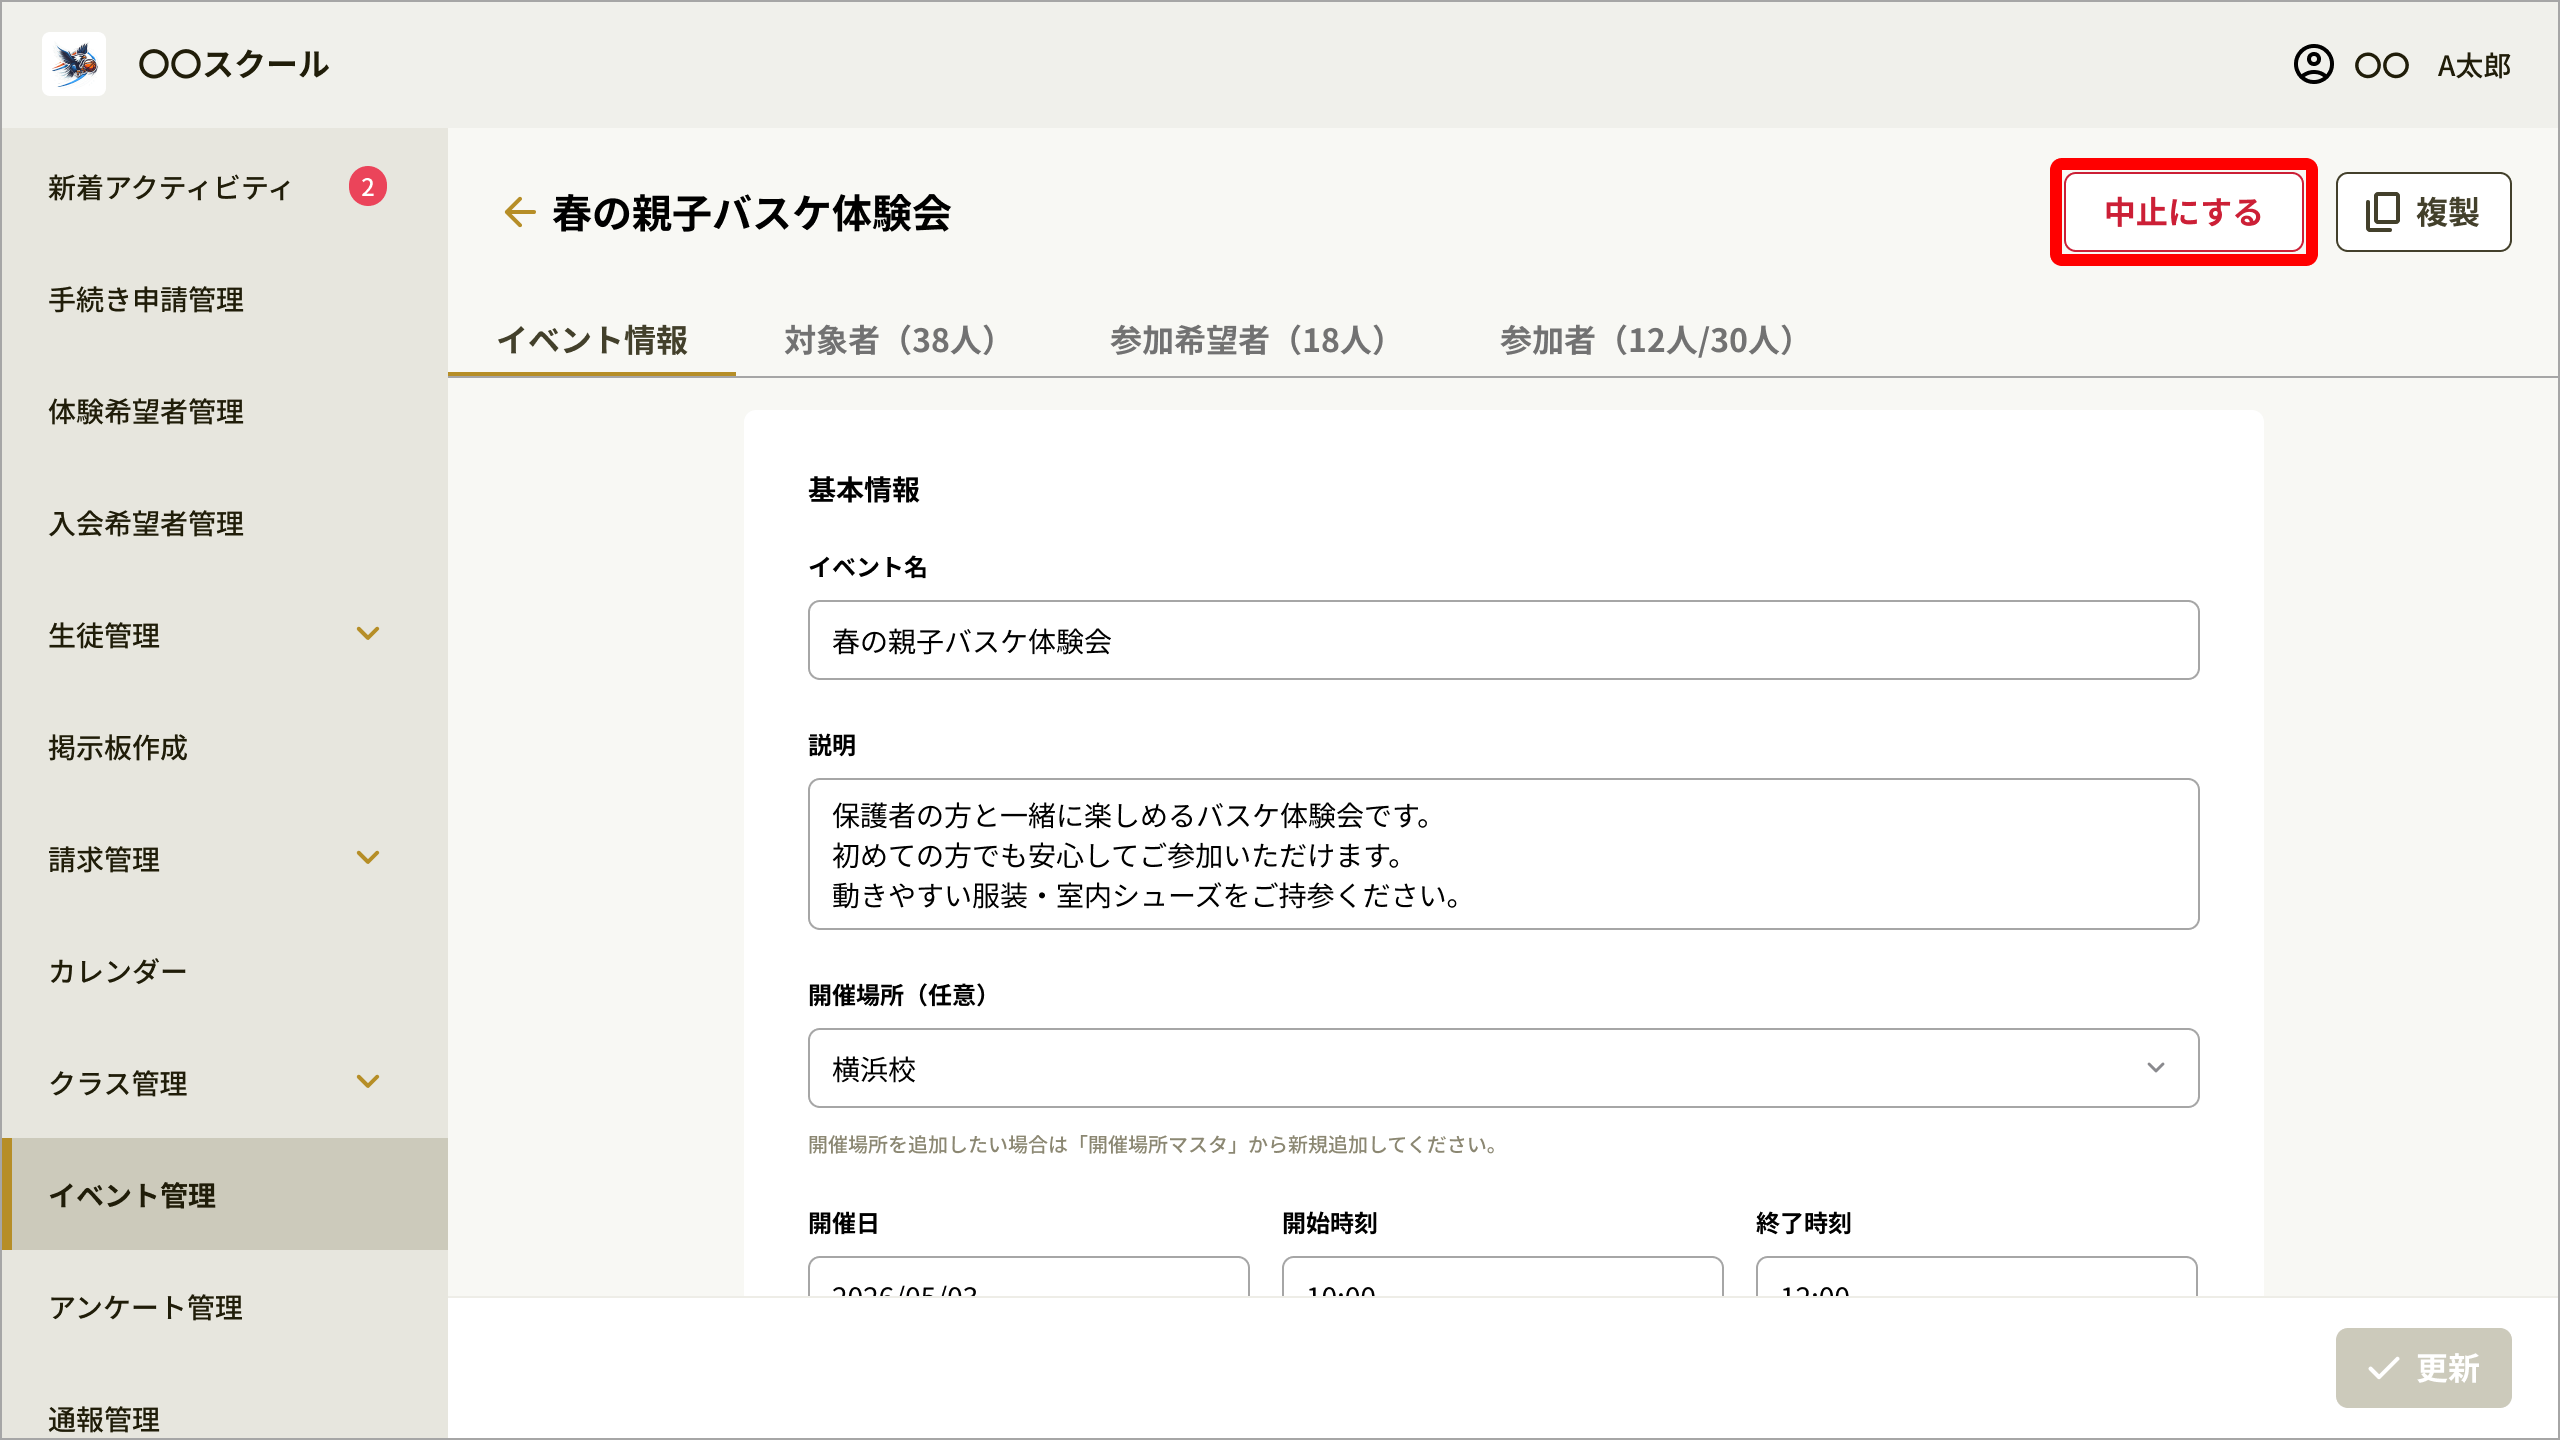Click the red notification badge showing 2
2560x1440 pixels.
367,187
